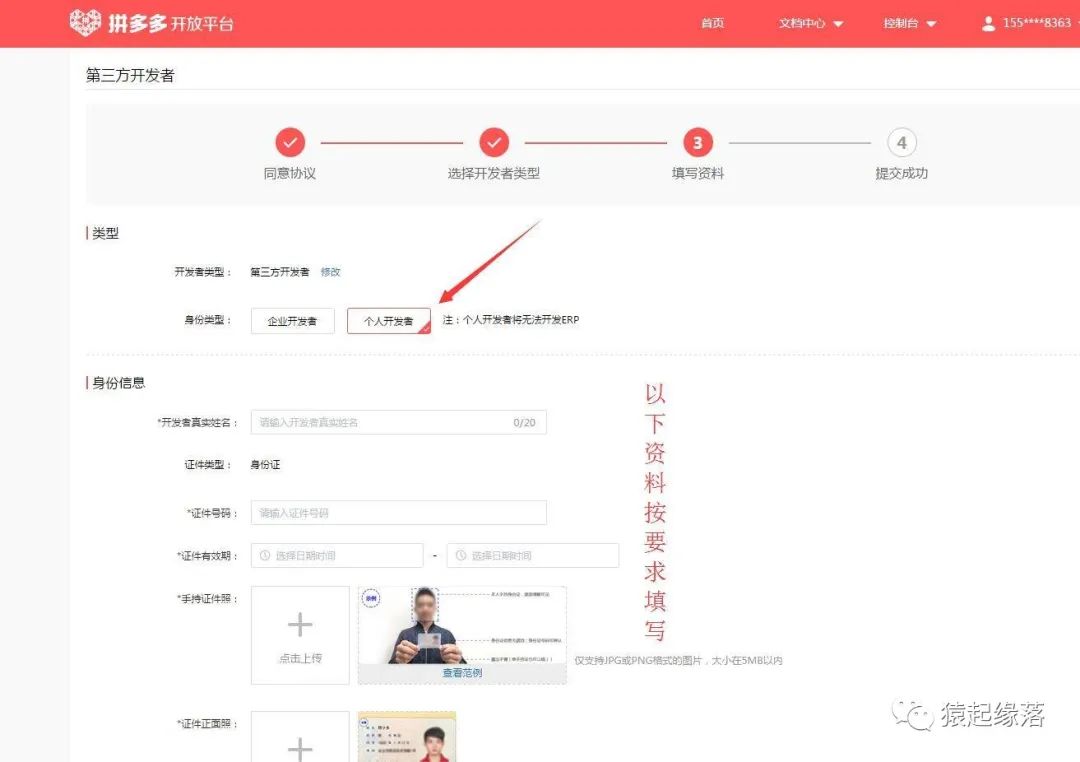Click the 类型 section heading
This screenshot has height=762, width=1080.
click(105, 234)
